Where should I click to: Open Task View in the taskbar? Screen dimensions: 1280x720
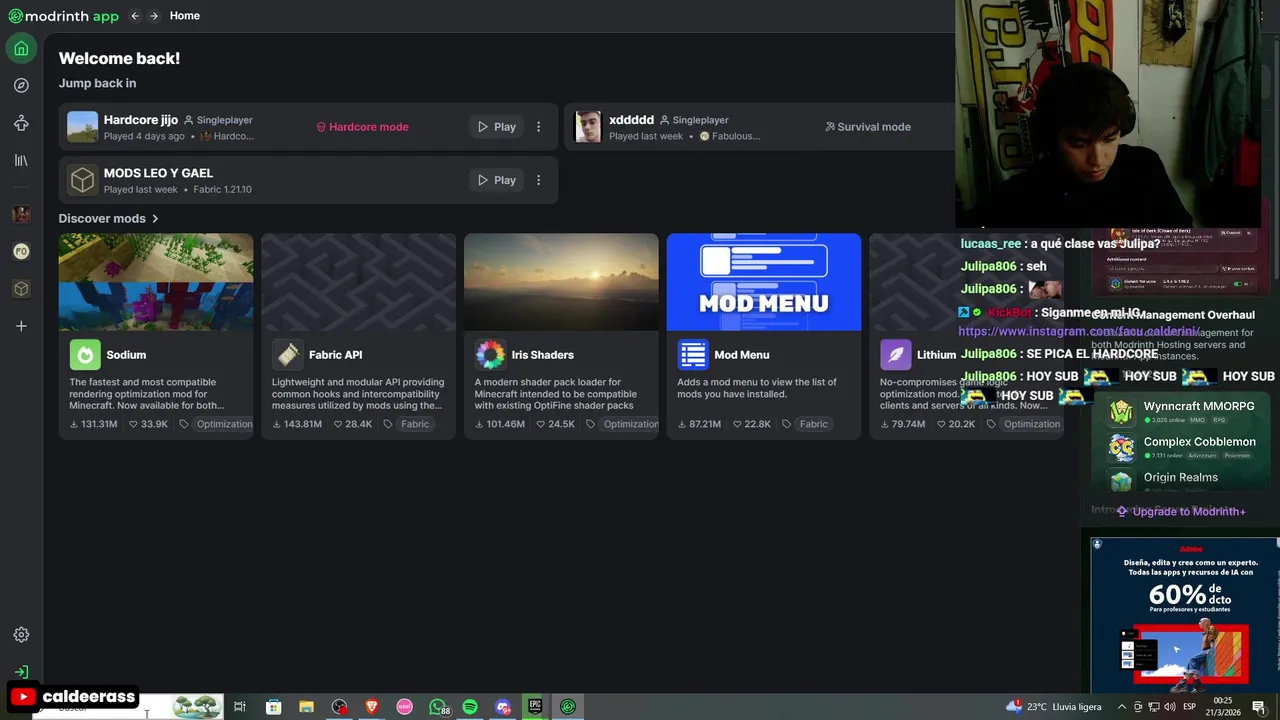click(240, 707)
